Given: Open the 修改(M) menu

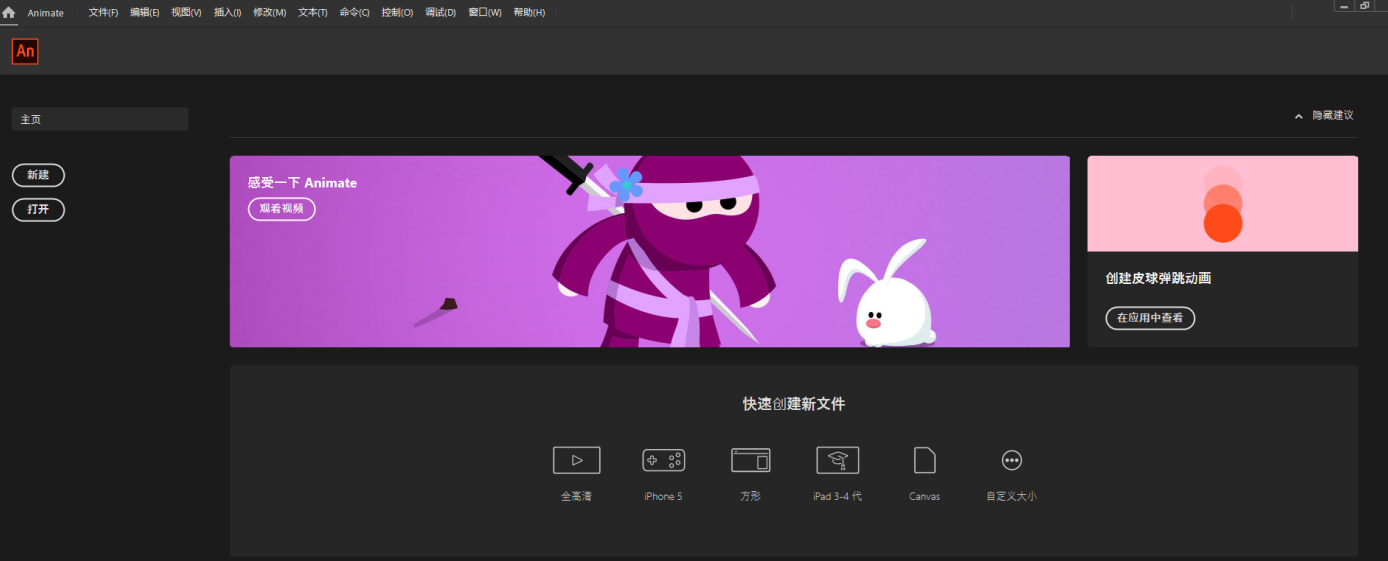Looking at the screenshot, I should pyautogui.click(x=269, y=13).
